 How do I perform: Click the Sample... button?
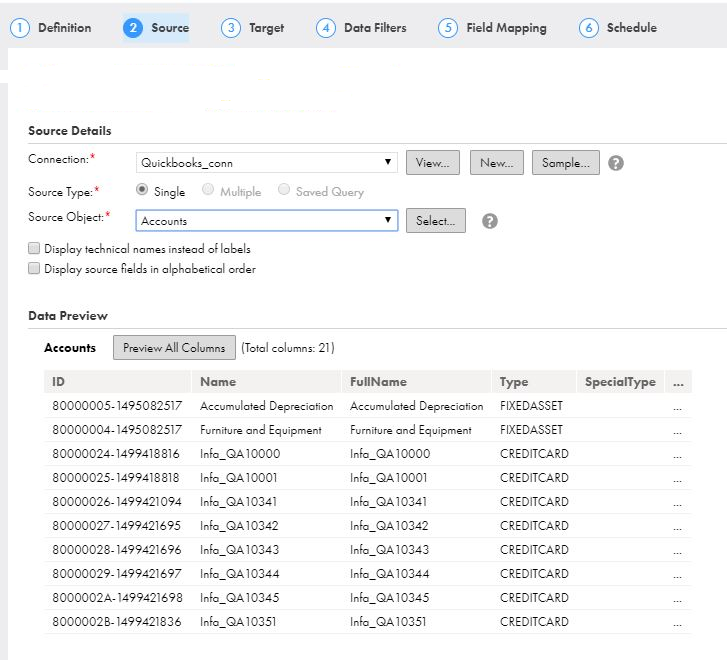[x=566, y=162]
